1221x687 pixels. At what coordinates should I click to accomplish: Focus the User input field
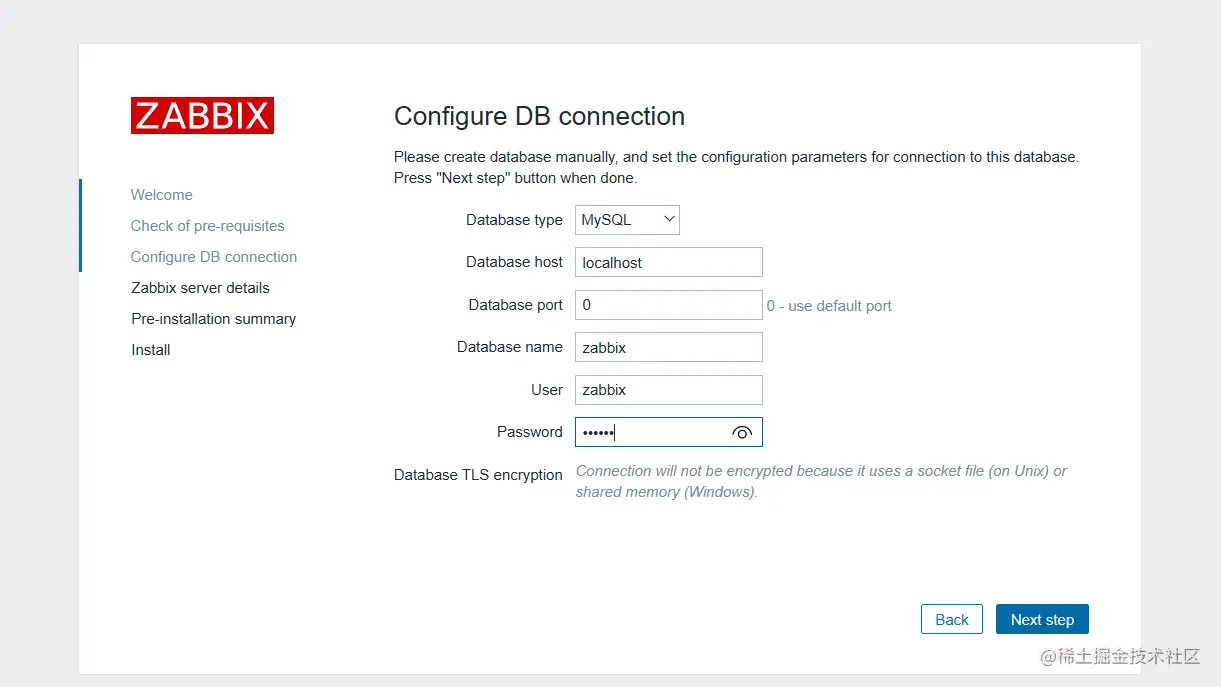click(x=669, y=390)
